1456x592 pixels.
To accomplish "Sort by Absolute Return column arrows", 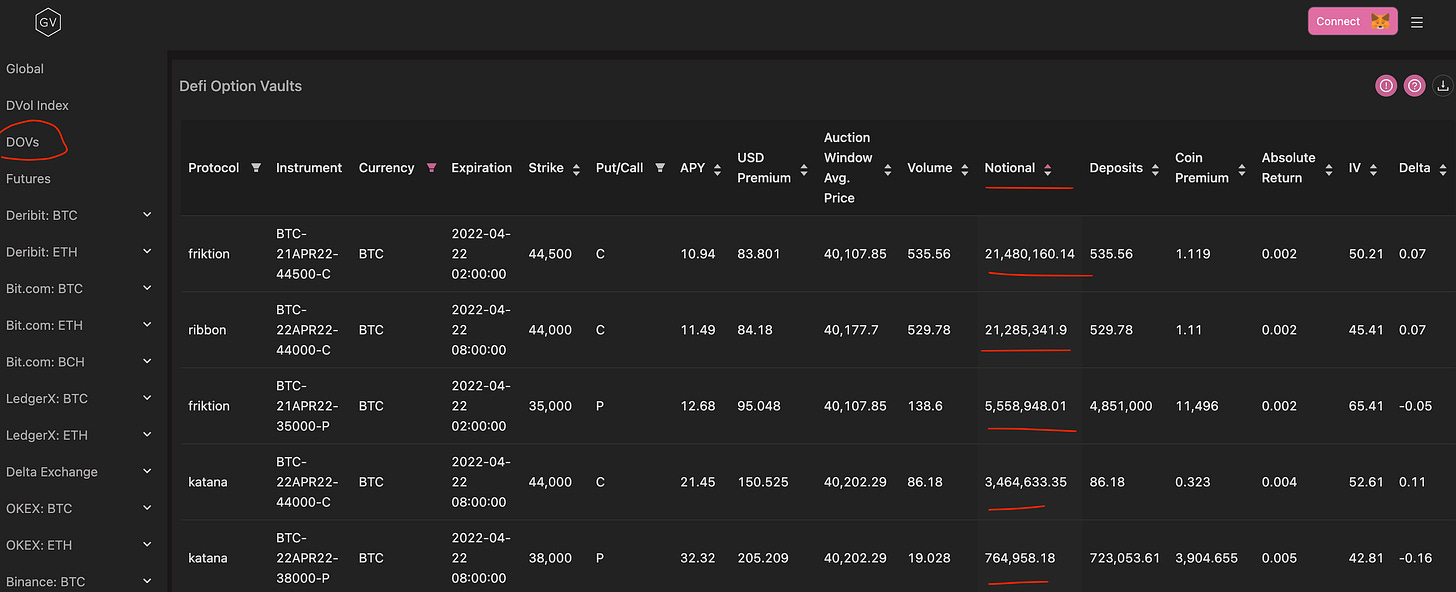I will point(1328,169).
